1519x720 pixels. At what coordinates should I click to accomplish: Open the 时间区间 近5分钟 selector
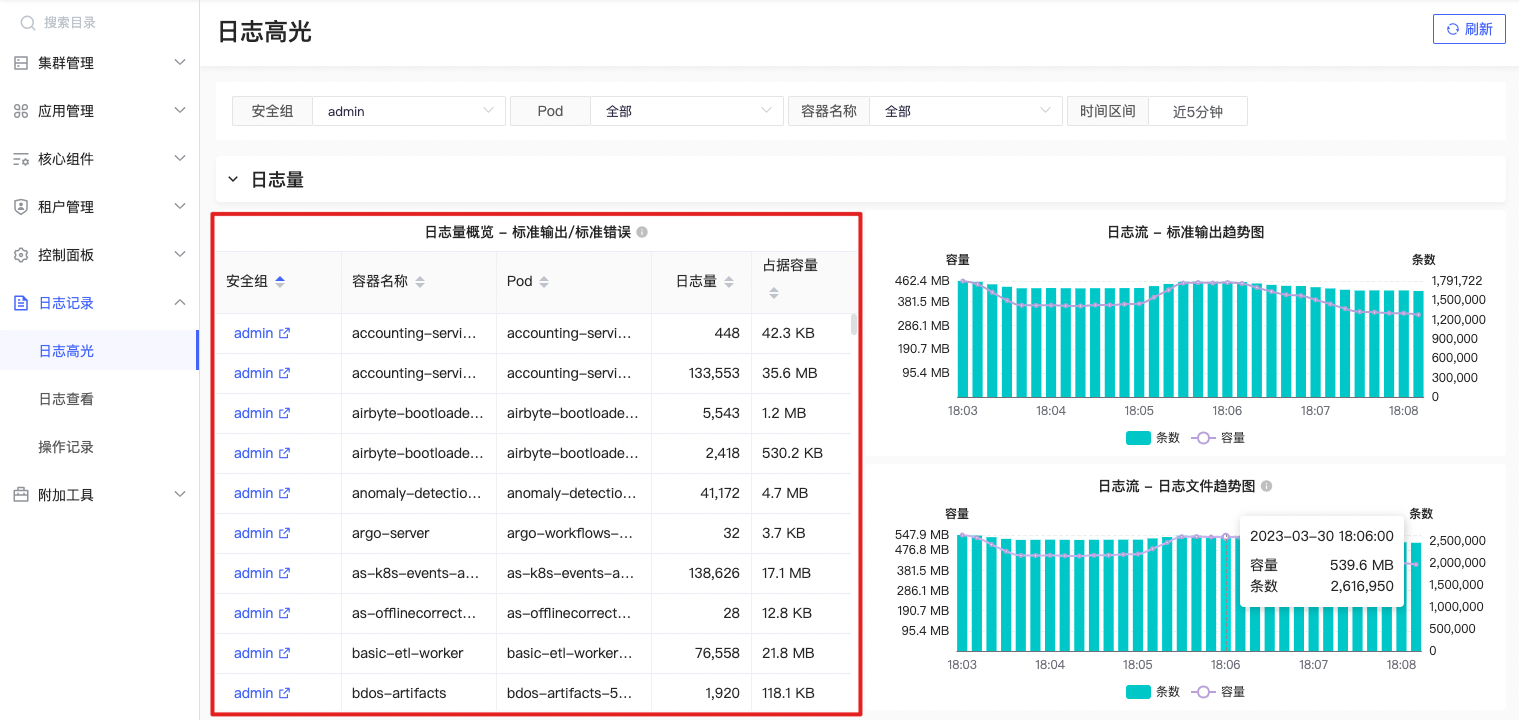pyautogui.click(x=1198, y=111)
